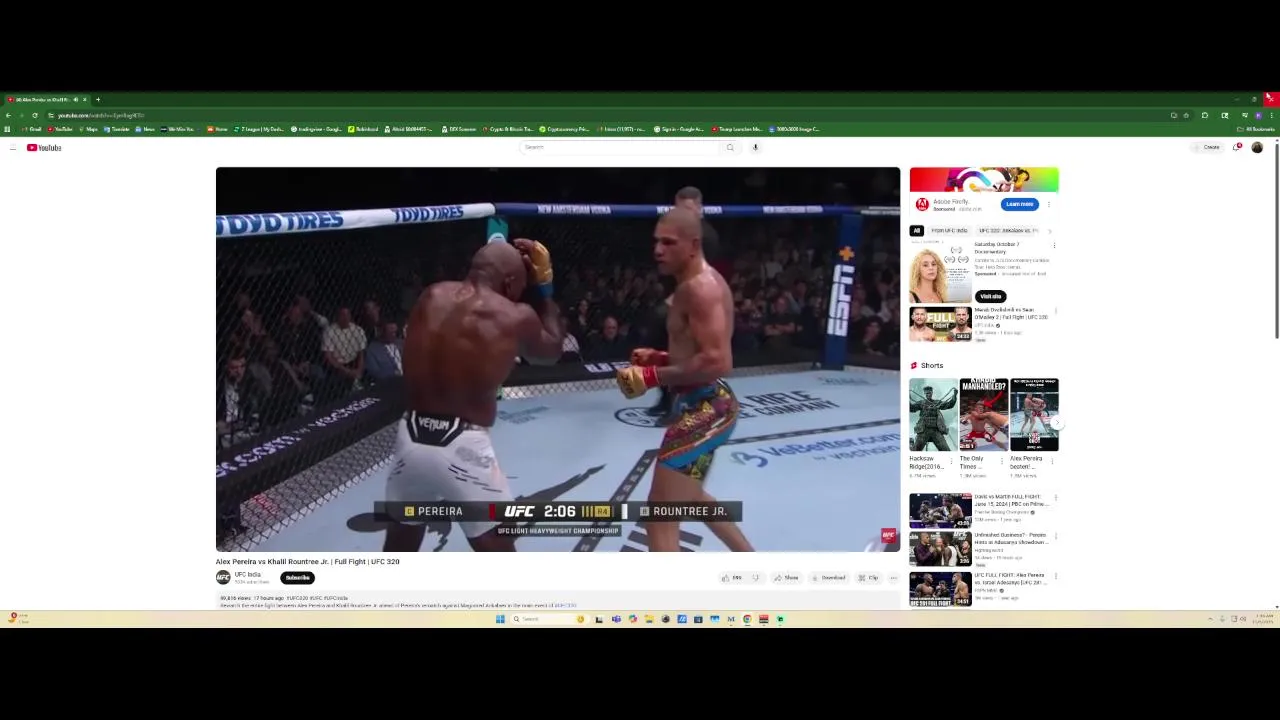
Task: Click the video player frame
Action: (x=558, y=359)
